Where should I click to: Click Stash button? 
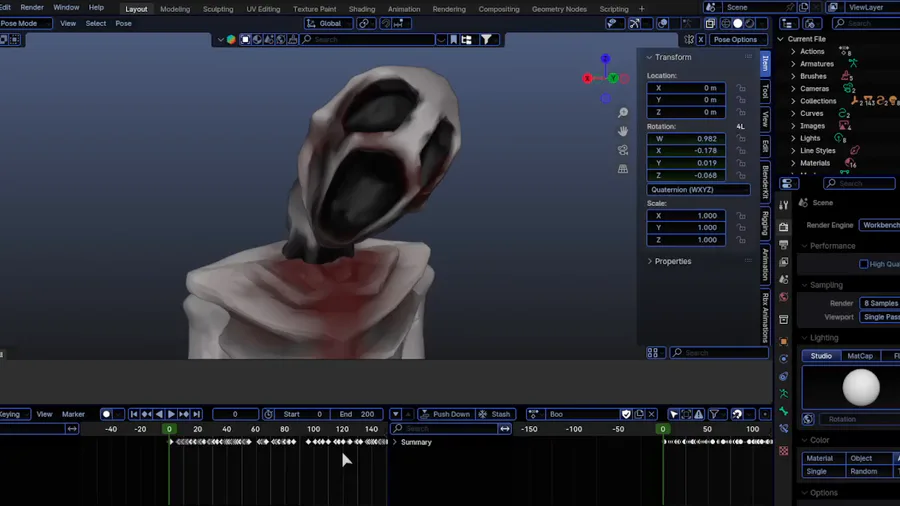pyautogui.click(x=495, y=414)
